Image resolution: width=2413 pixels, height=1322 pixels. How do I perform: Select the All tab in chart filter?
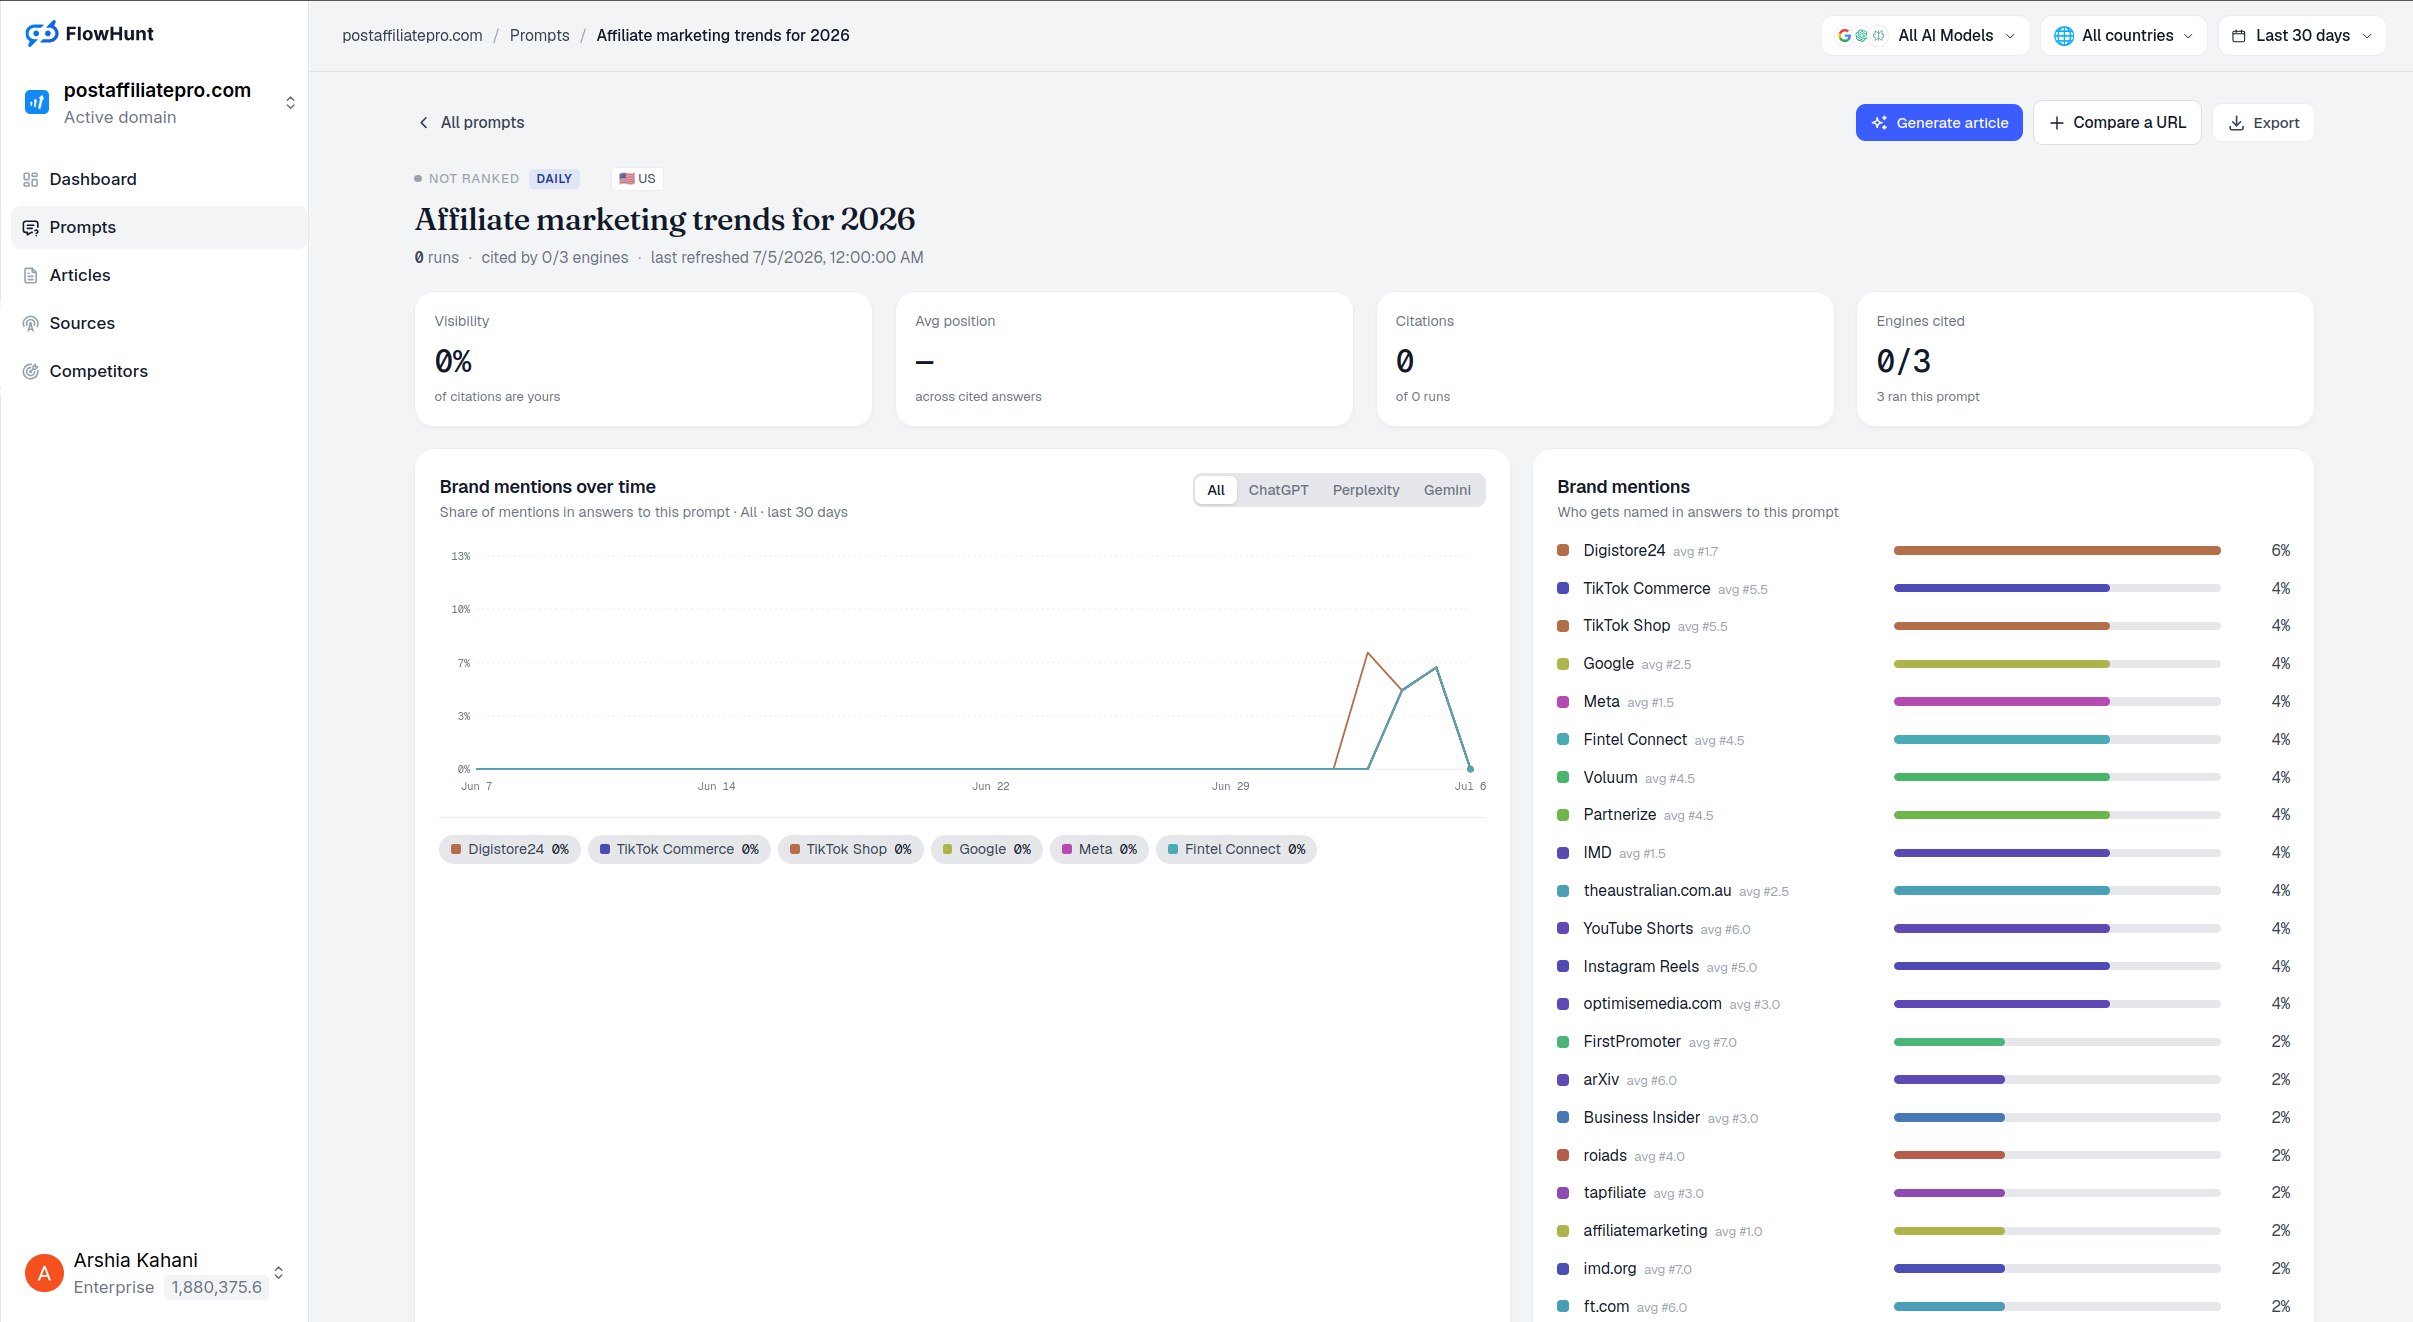(1216, 490)
